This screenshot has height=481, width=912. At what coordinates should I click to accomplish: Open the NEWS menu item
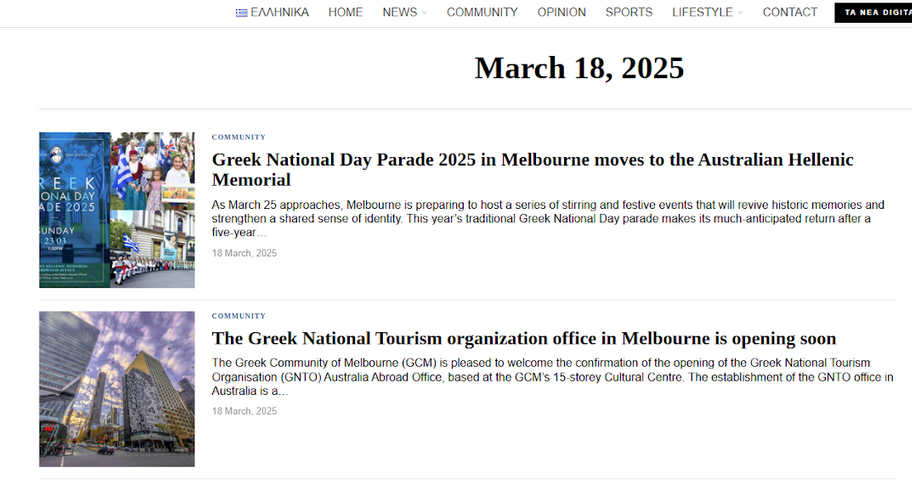coord(399,13)
